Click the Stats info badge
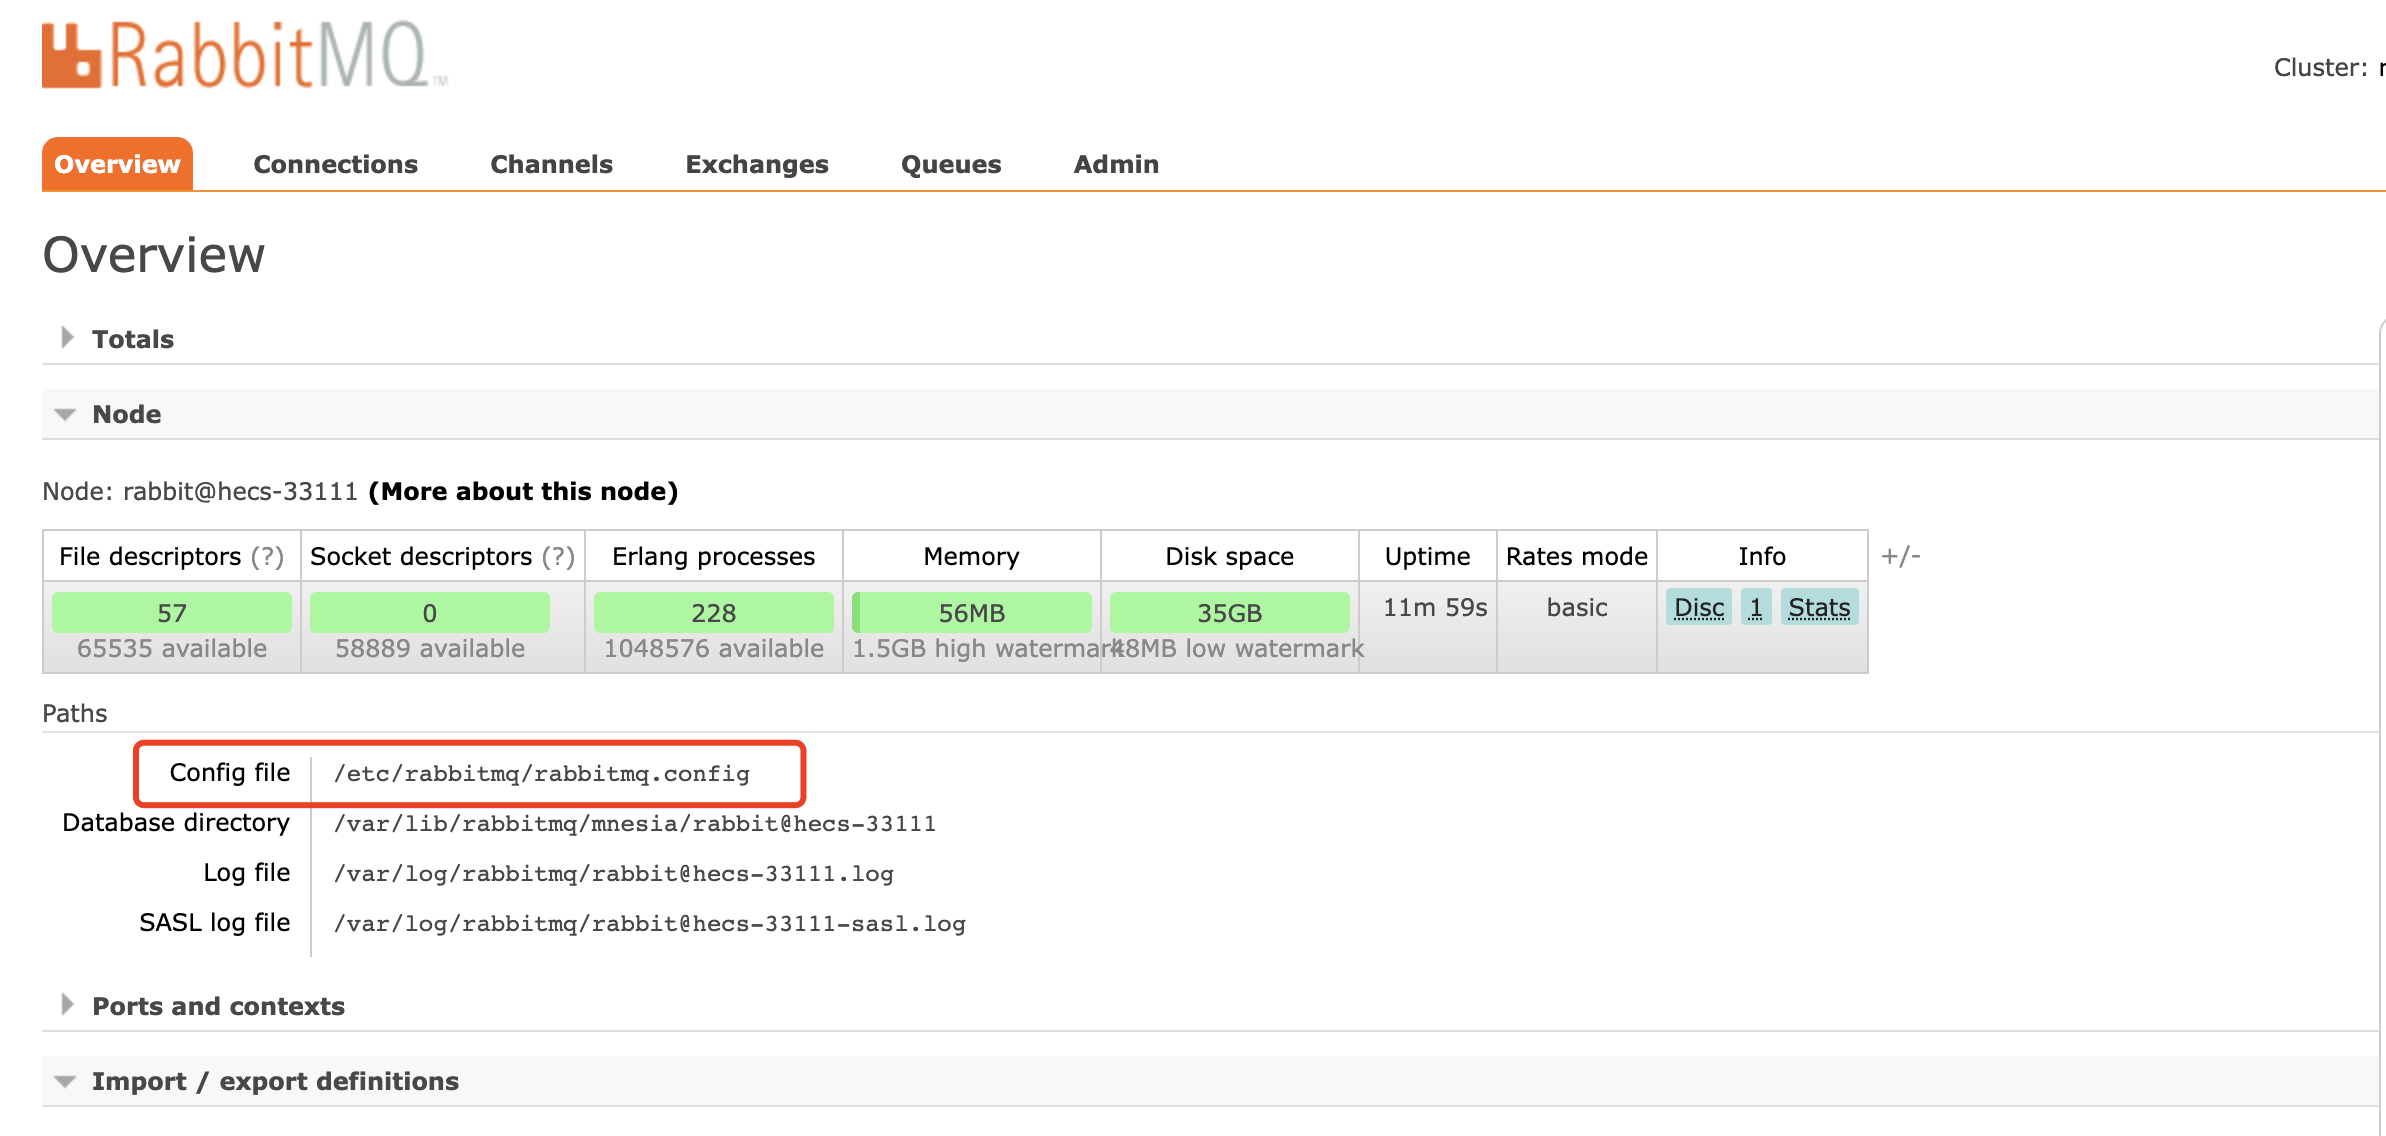Image resolution: width=2386 pixels, height=1136 pixels. click(x=1818, y=607)
